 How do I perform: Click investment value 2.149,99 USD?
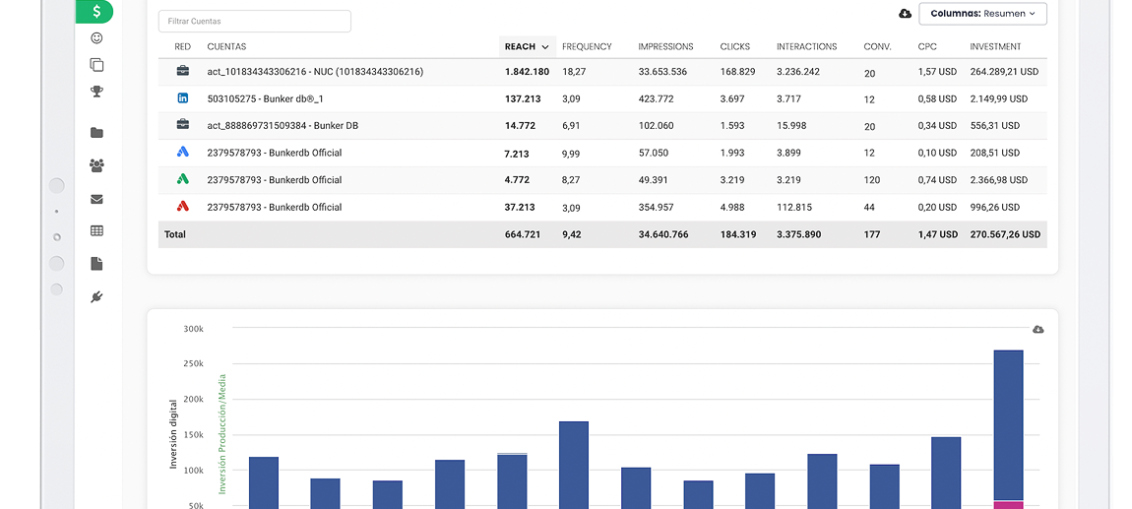tap(998, 98)
